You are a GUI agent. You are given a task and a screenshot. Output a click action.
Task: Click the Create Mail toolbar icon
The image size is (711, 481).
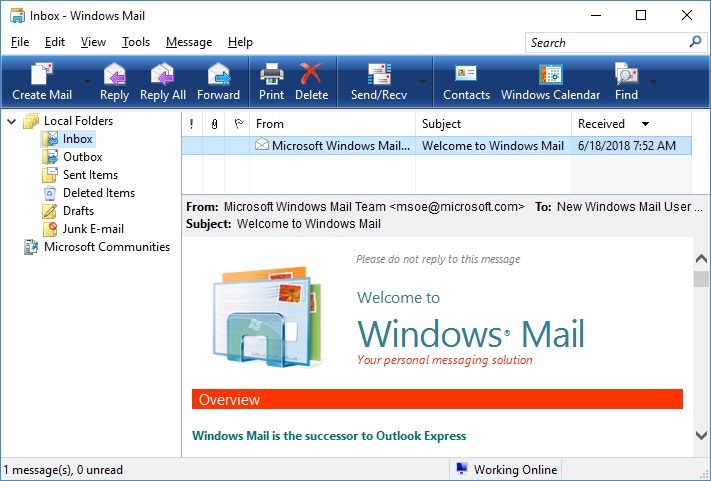42,82
